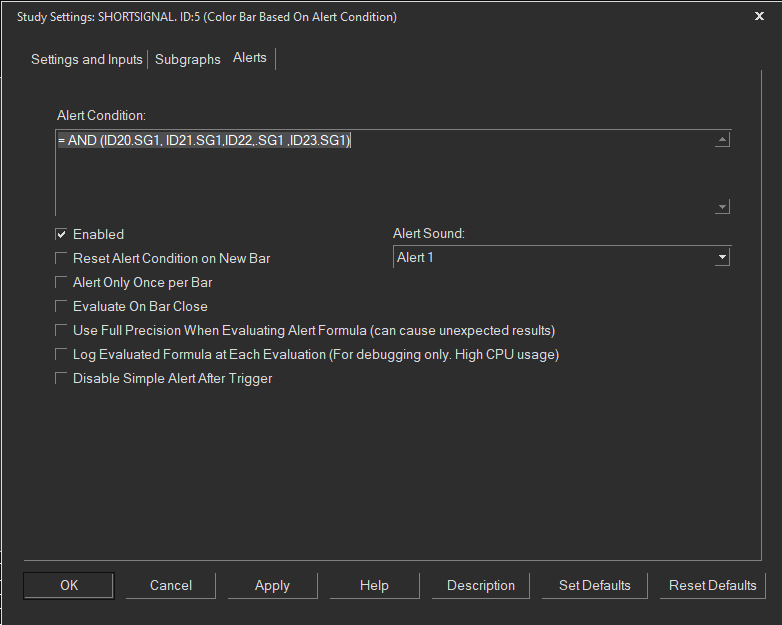Select the Alerts tab
782x625 pixels.
coord(250,58)
